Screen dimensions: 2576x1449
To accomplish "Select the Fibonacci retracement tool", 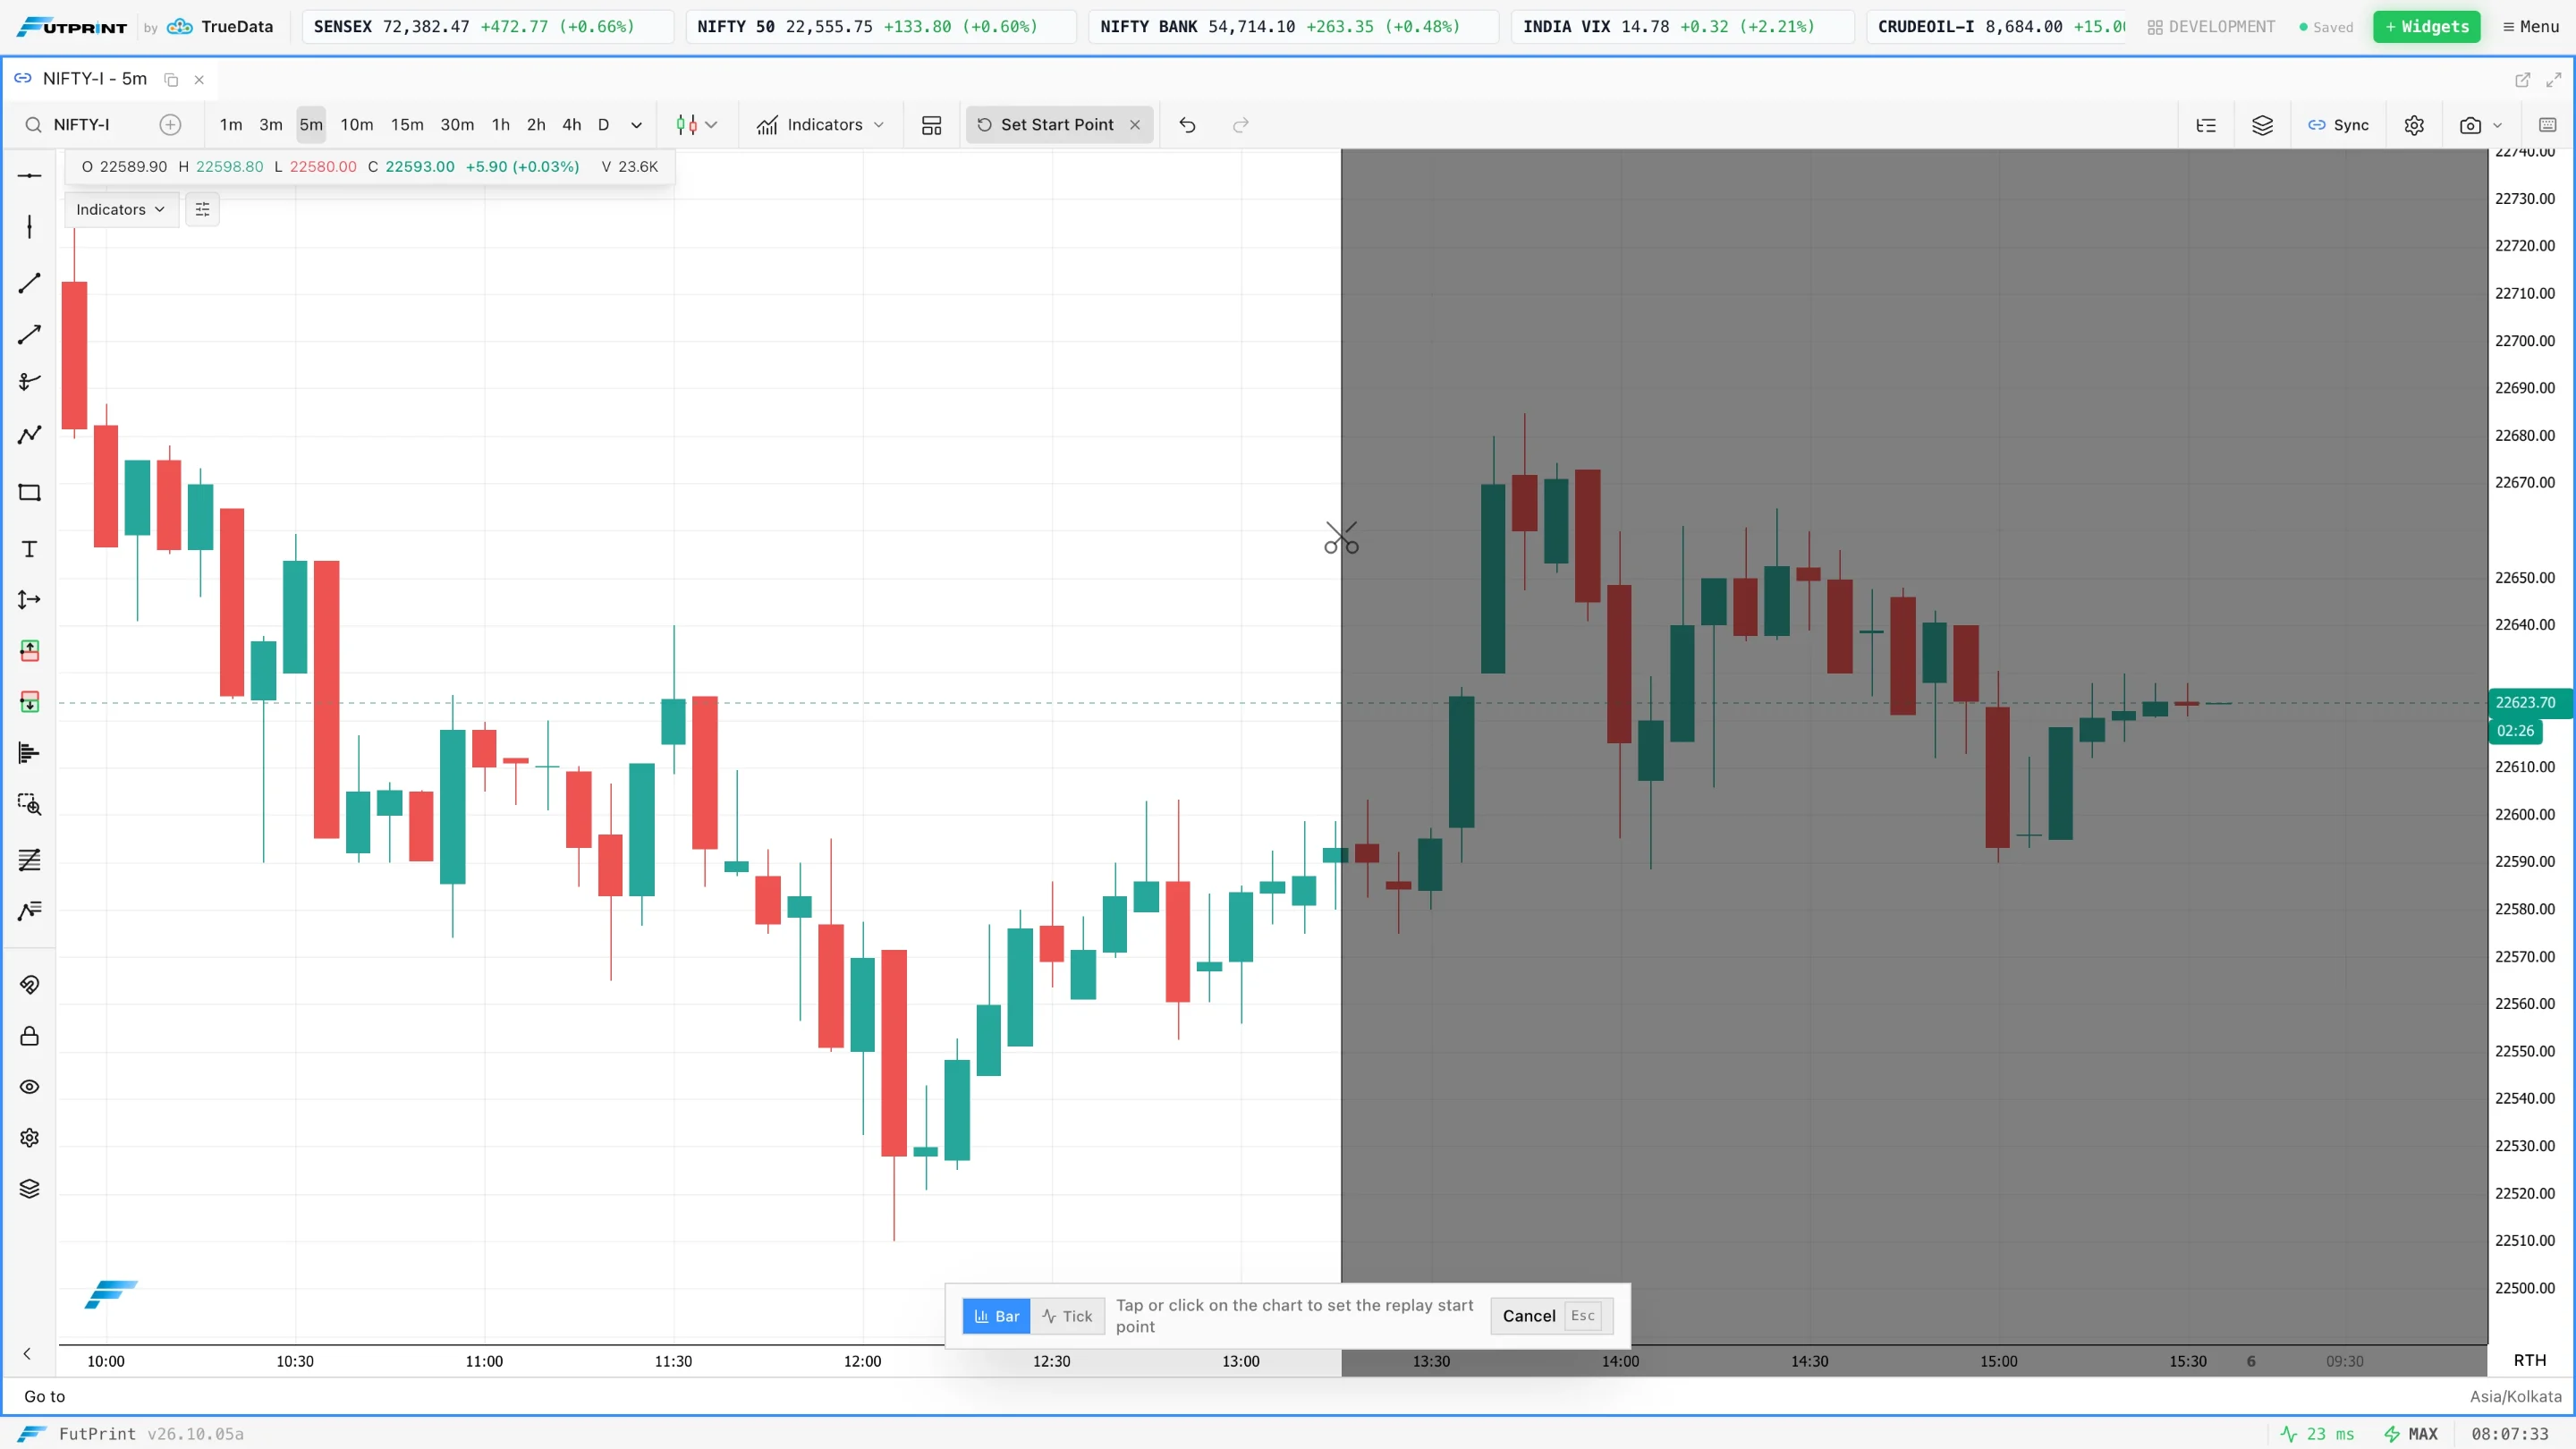I will pos(29,860).
